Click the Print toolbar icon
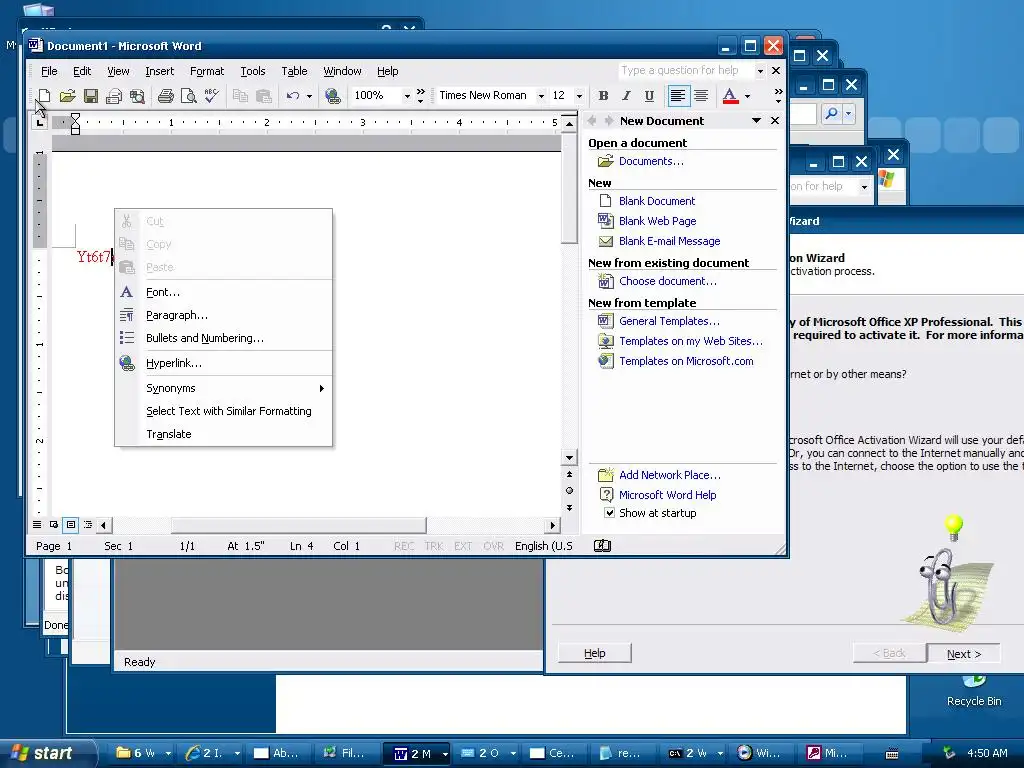The image size is (1024, 768). [165, 96]
